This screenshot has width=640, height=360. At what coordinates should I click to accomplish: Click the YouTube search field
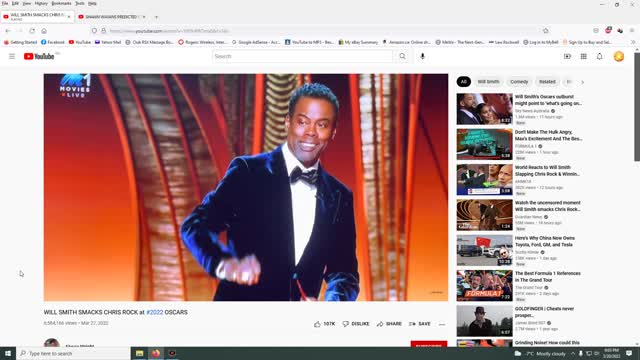click(302, 56)
